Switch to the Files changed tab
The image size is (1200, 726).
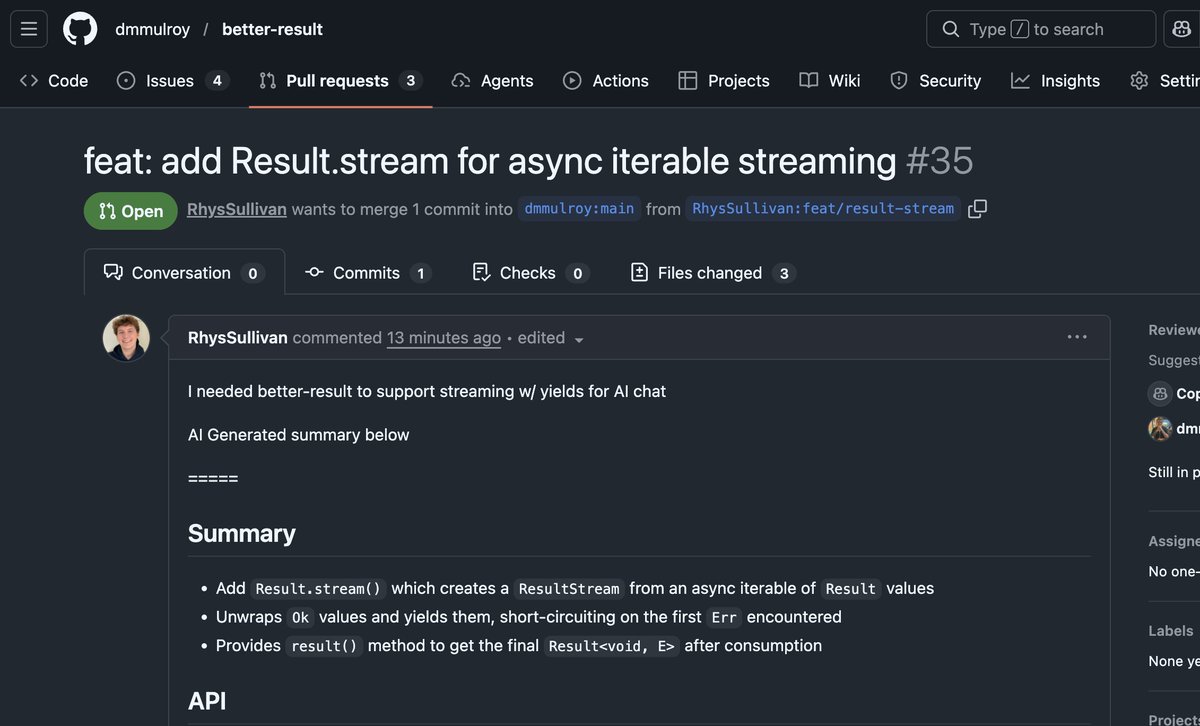point(713,273)
